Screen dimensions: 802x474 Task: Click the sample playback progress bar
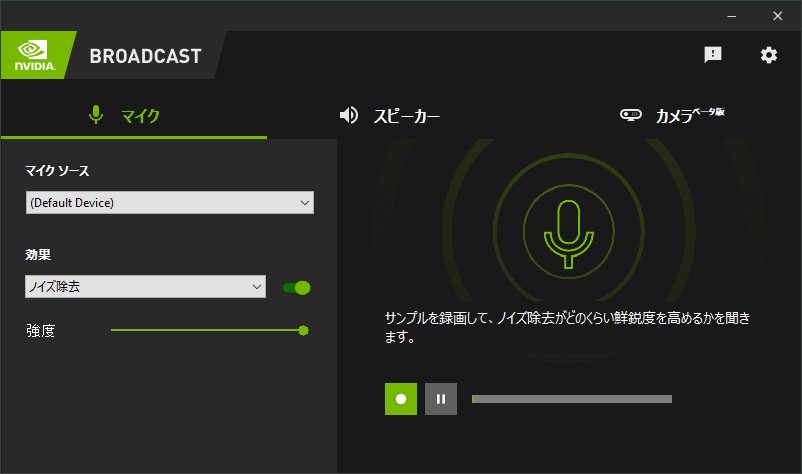[572, 399]
